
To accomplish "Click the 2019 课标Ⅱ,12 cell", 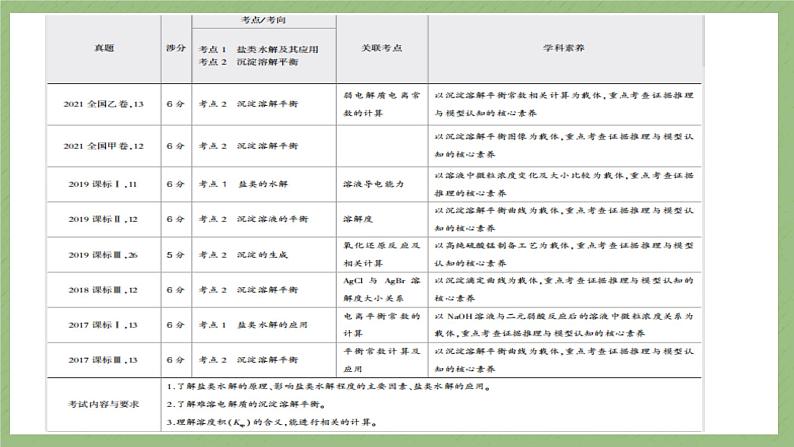I will pos(104,219).
